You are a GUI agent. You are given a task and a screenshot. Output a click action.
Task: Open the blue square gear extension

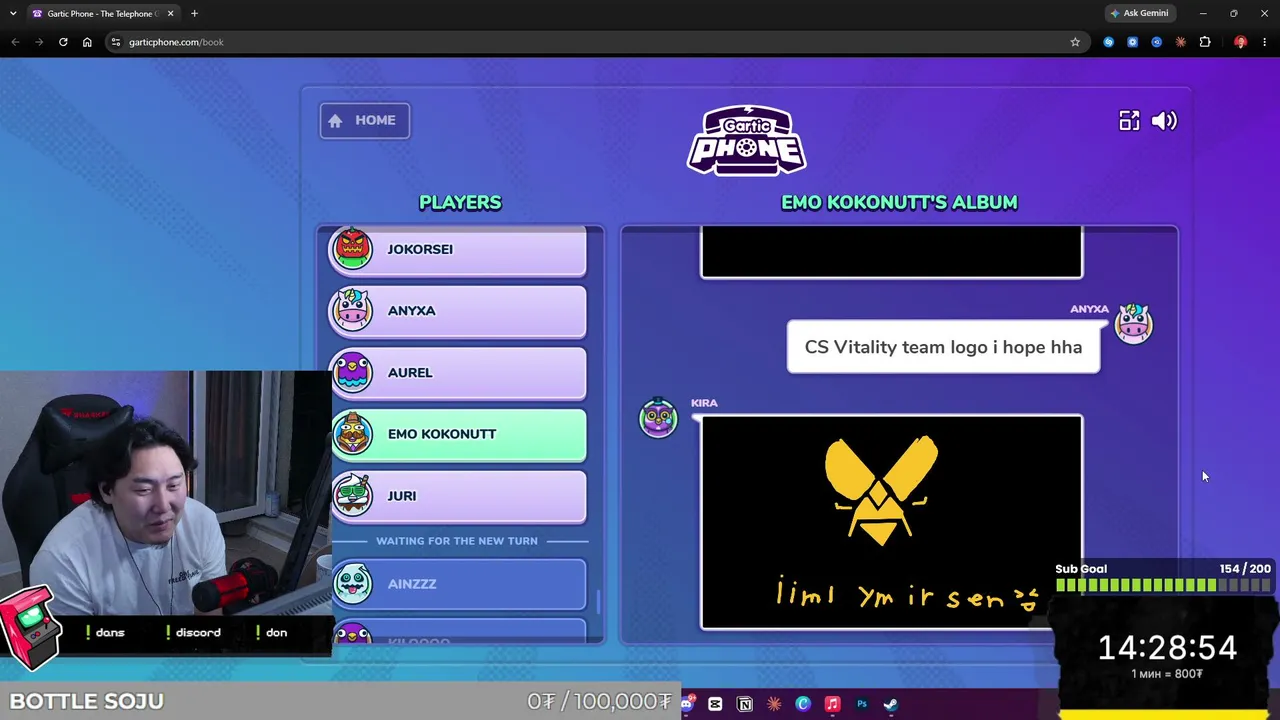click(1132, 42)
